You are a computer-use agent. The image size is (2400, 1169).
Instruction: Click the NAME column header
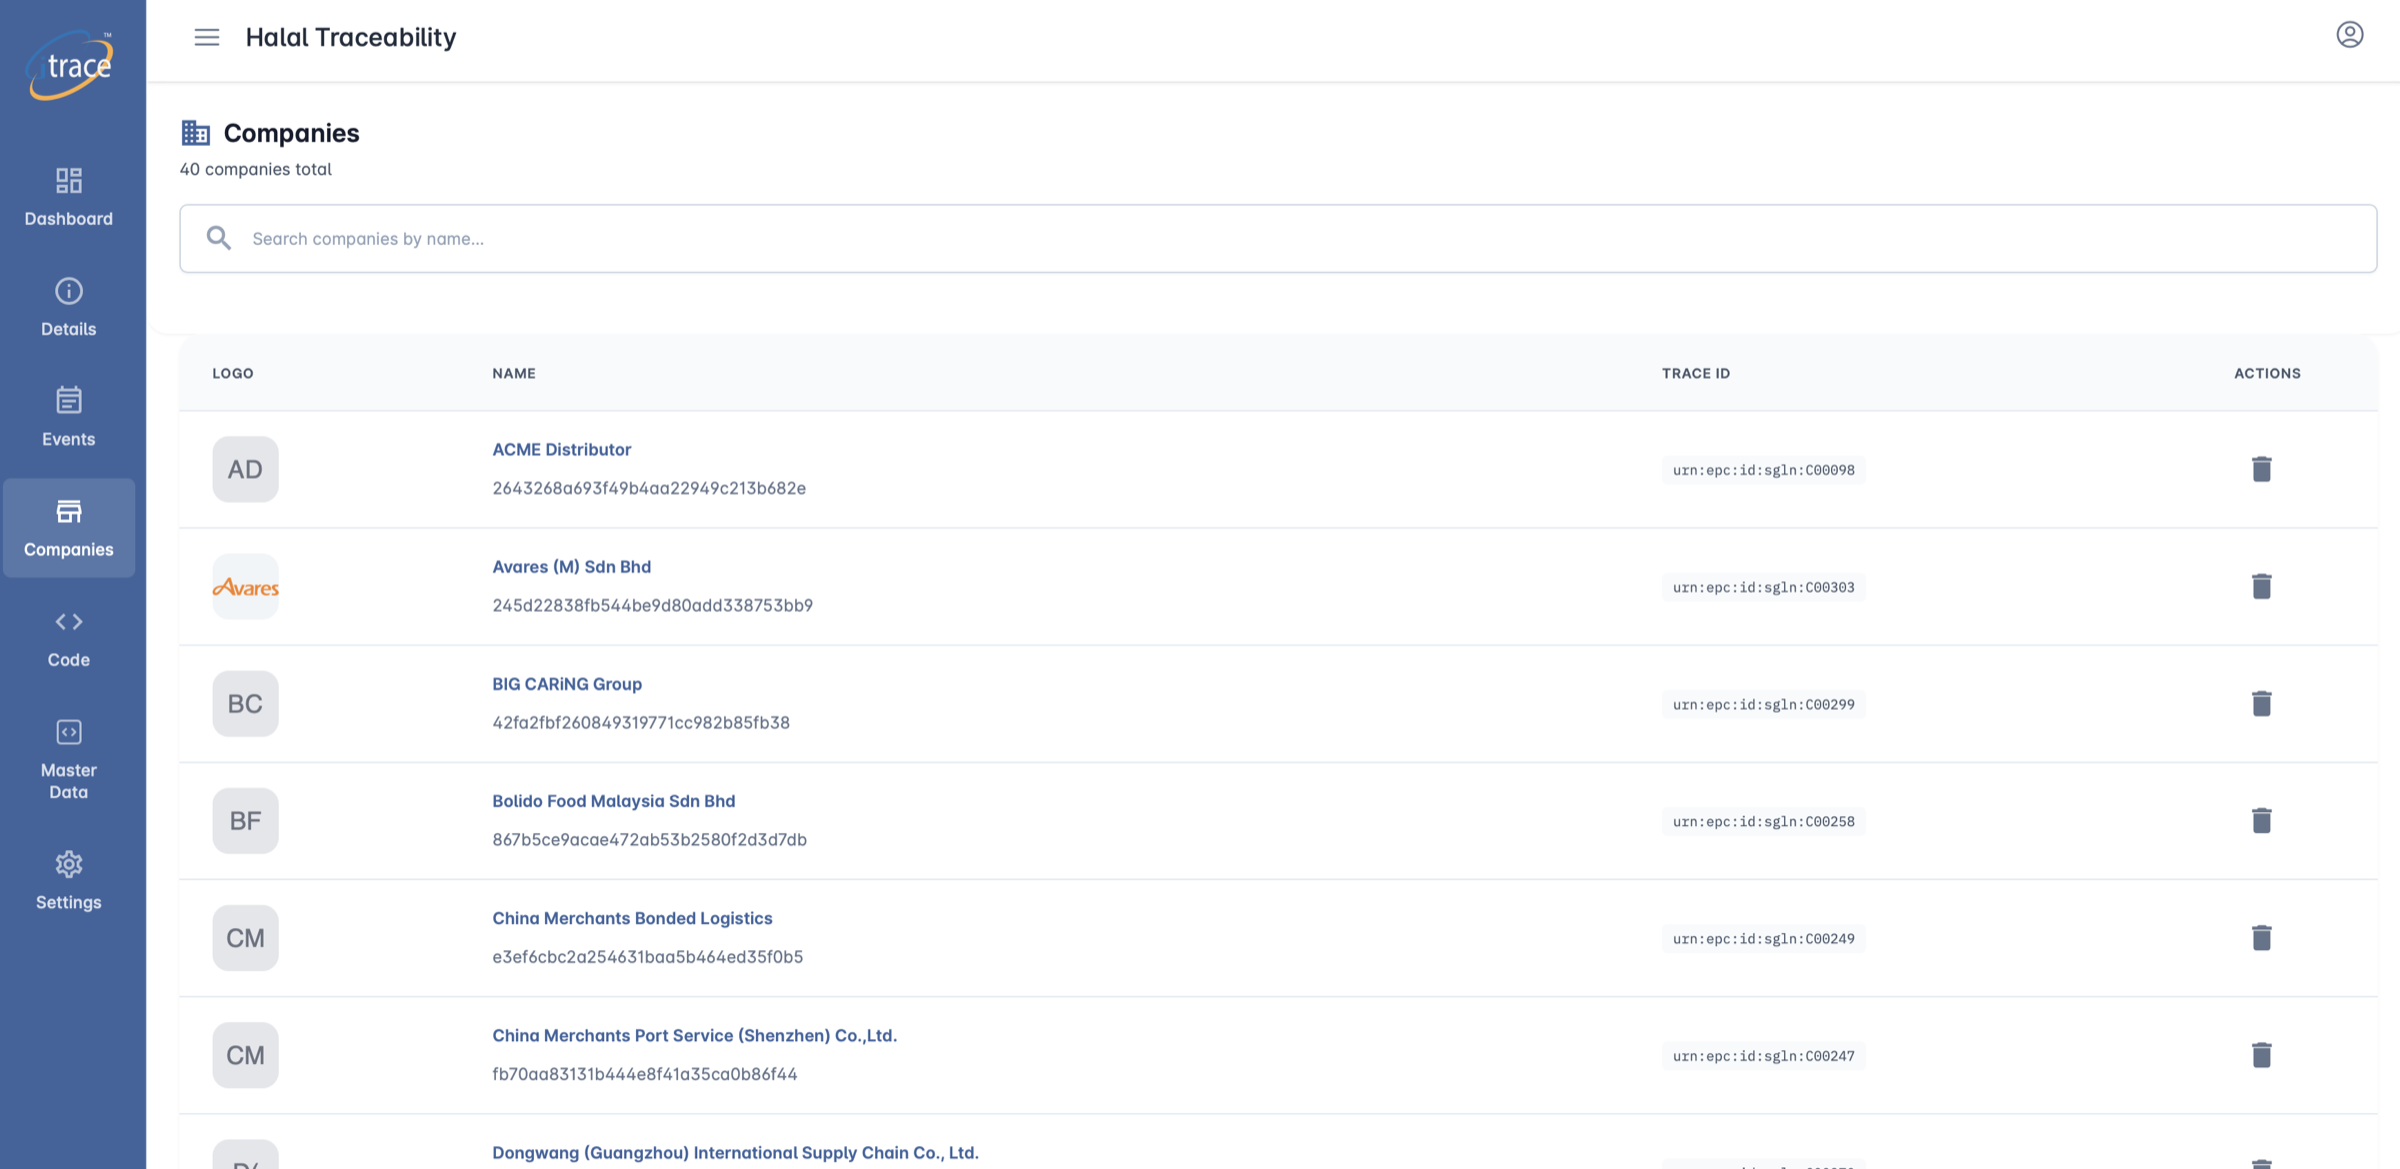click(514, 373)
